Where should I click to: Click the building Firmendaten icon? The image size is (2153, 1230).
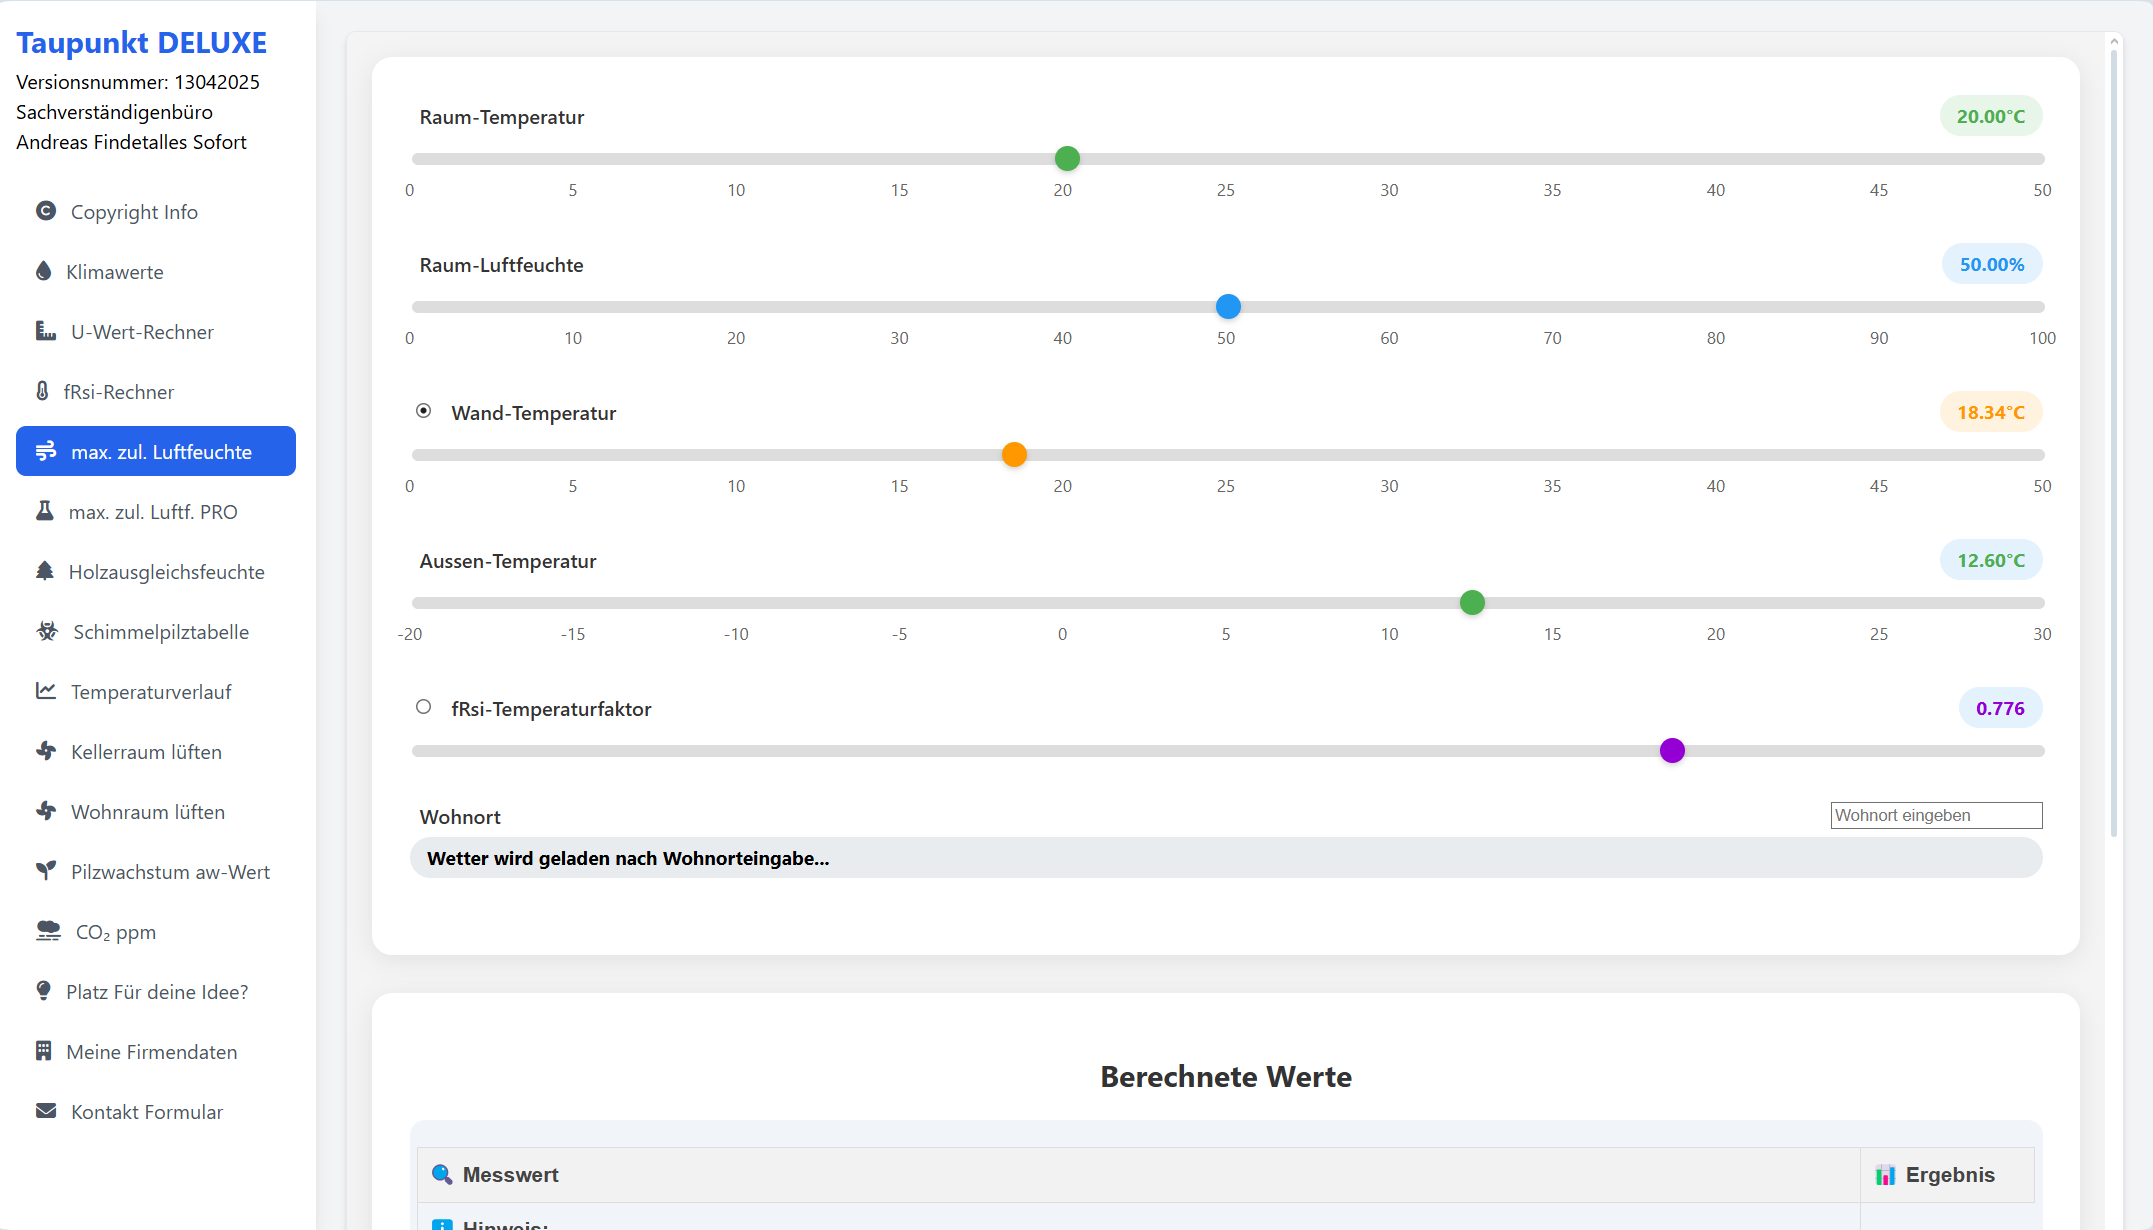43,1051
